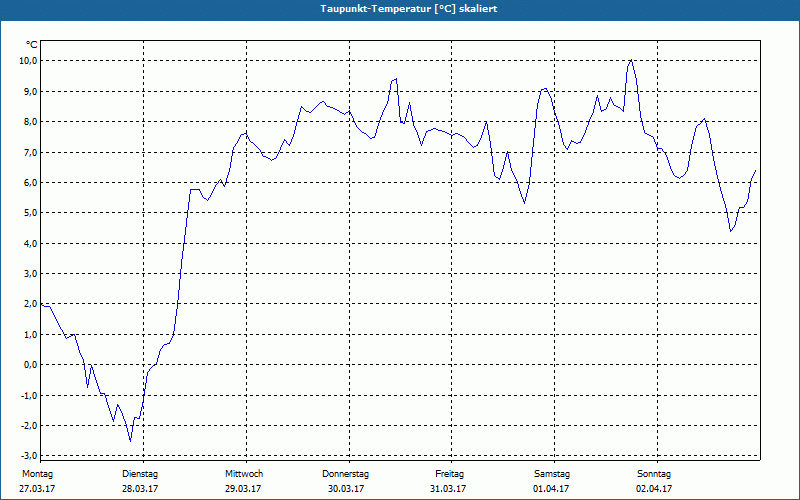Click the 0,0 y-axis label
Image resolution: width=800 pixels, height=500 pixels.
tap(30, 365)
